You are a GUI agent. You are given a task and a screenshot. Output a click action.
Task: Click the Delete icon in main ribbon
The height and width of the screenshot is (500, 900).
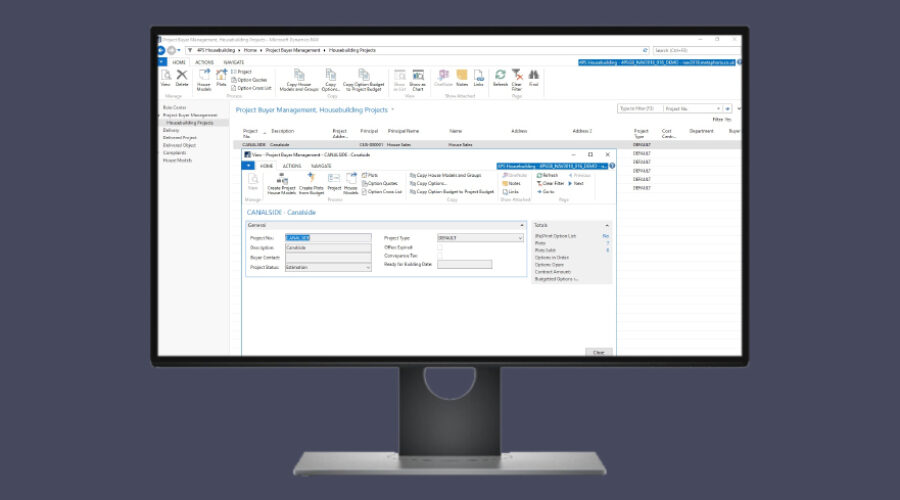point(182,77)
